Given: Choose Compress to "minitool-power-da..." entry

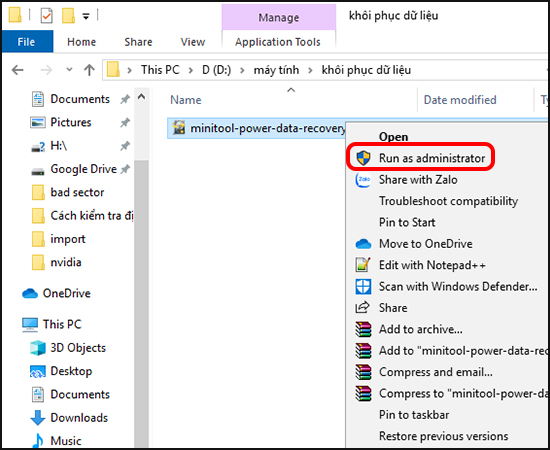Looking at the screenshot, I should tap(463, 394).
